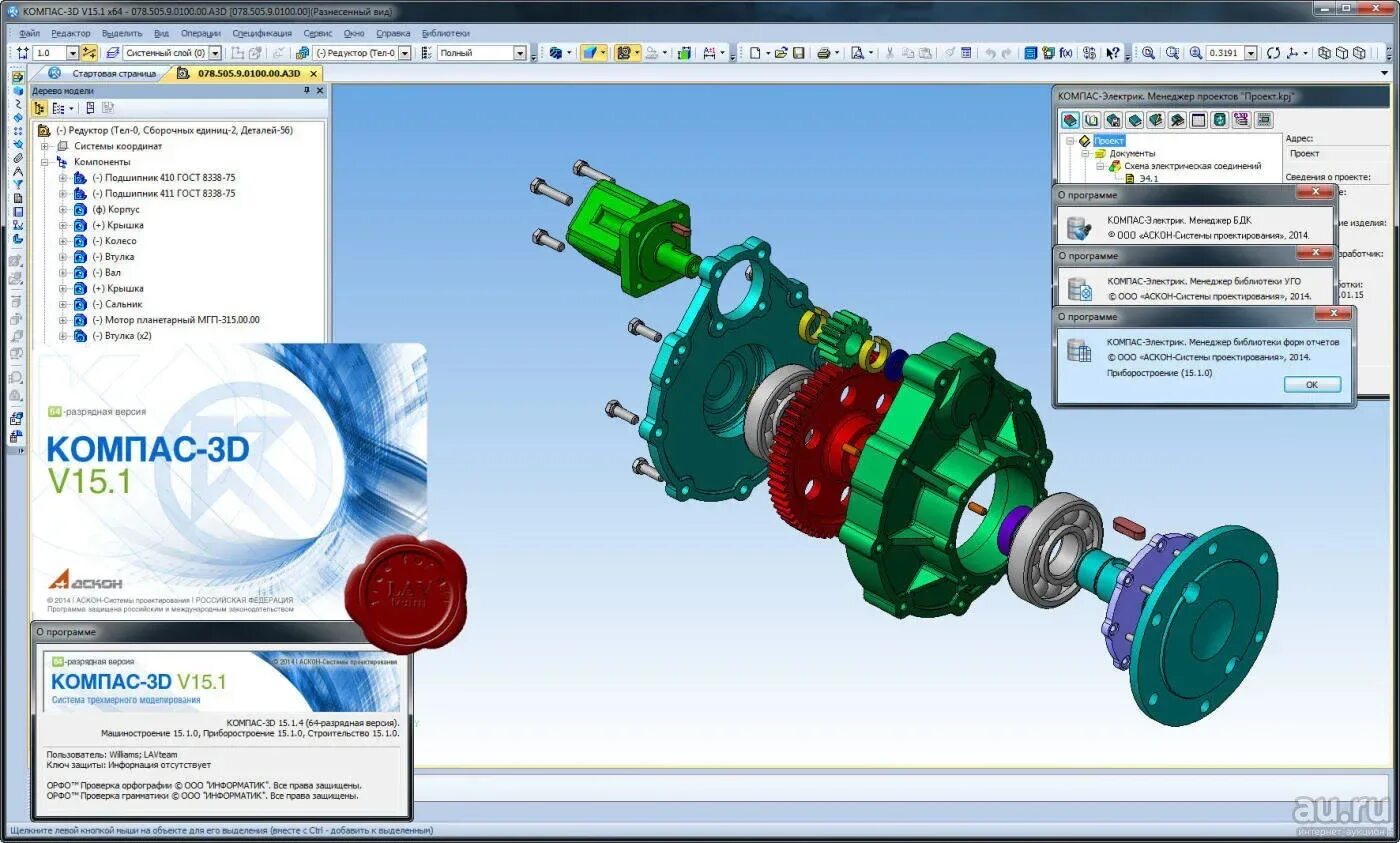Activate the context help arrow-question icon
This screenshot has height=843, width=1400.
pos(1113,53)
